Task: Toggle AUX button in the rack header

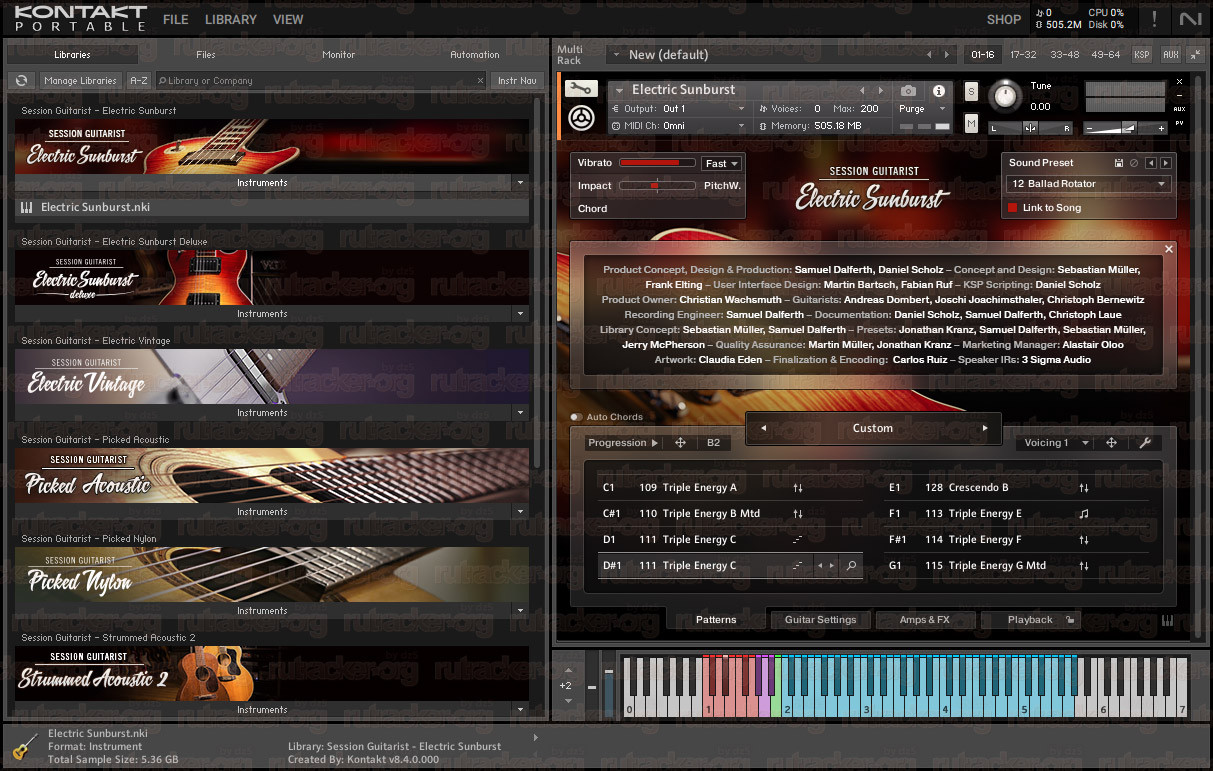Action: (x=1171, y=55)
